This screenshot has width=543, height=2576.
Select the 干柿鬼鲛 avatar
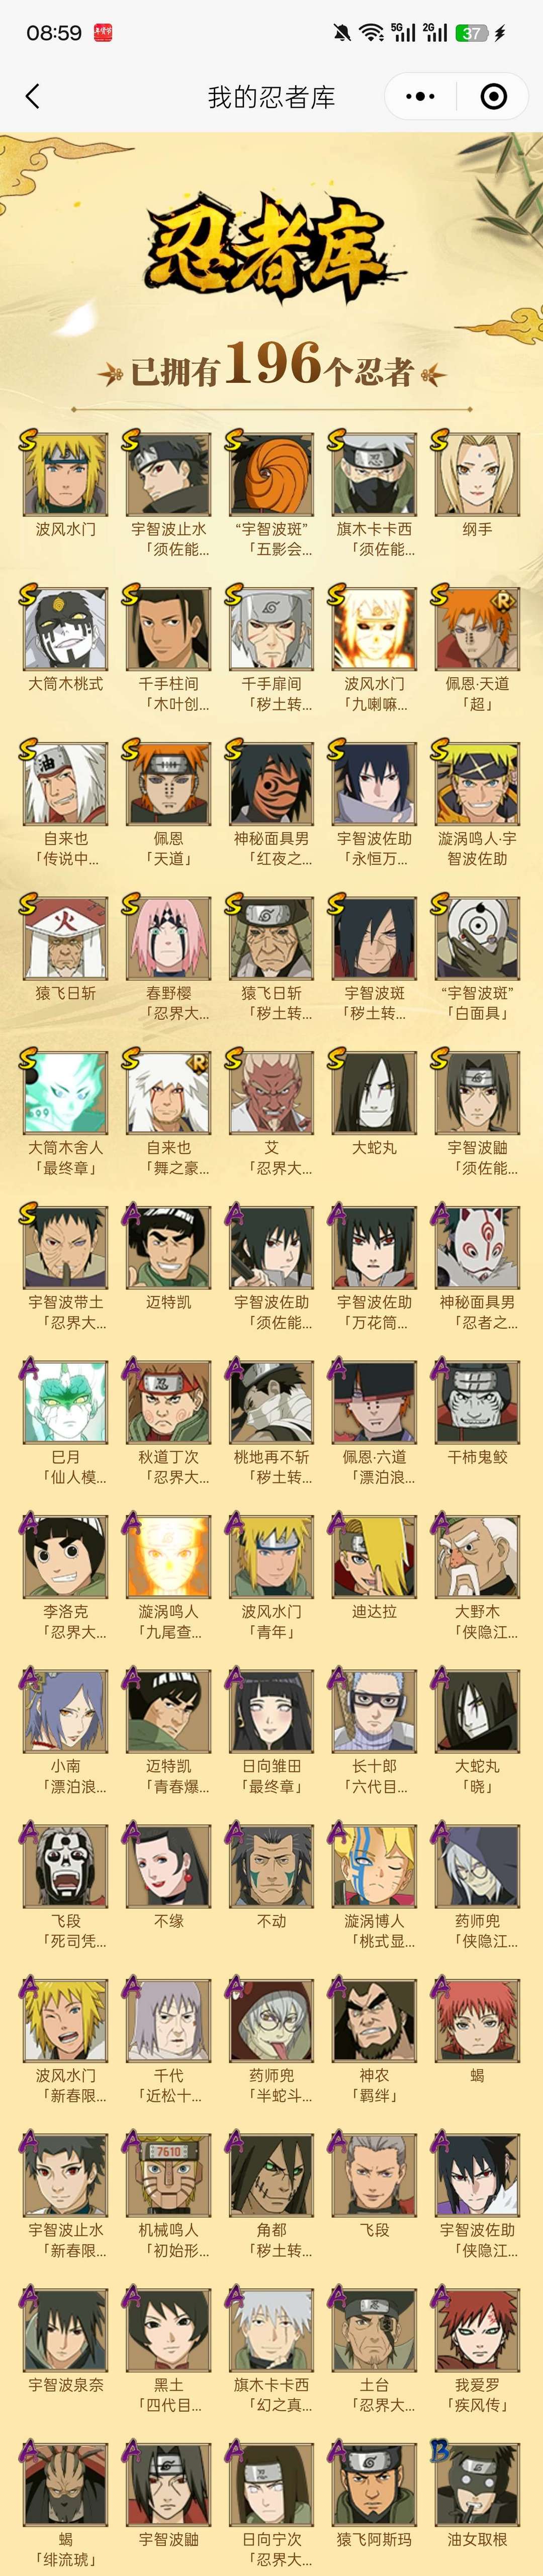(477, 1402)
